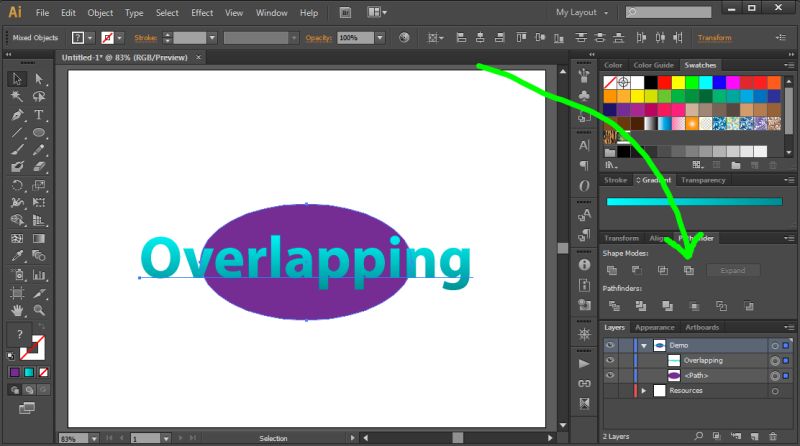This screenshot has width=800, height=446.
Task: Choose the Gradient tool
Action: (x=39, y=238)
